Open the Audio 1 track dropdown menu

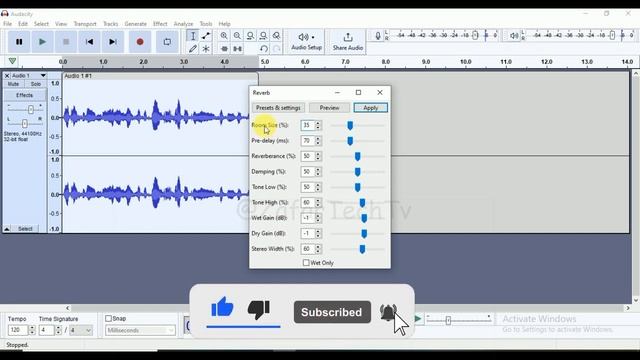pos(43,76)
